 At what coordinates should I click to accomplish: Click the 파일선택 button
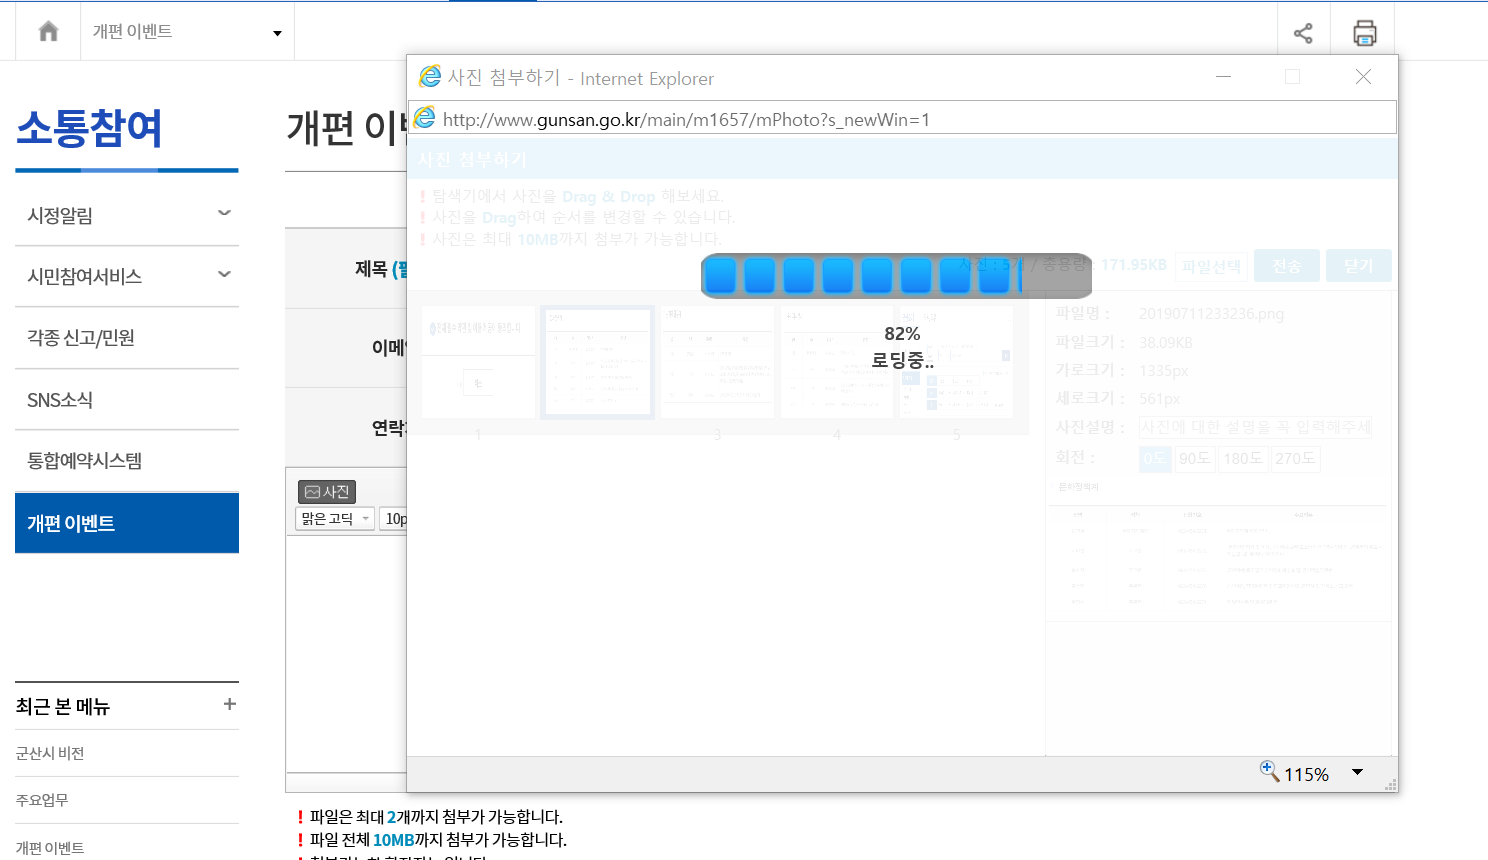(x=1211, y=266)
